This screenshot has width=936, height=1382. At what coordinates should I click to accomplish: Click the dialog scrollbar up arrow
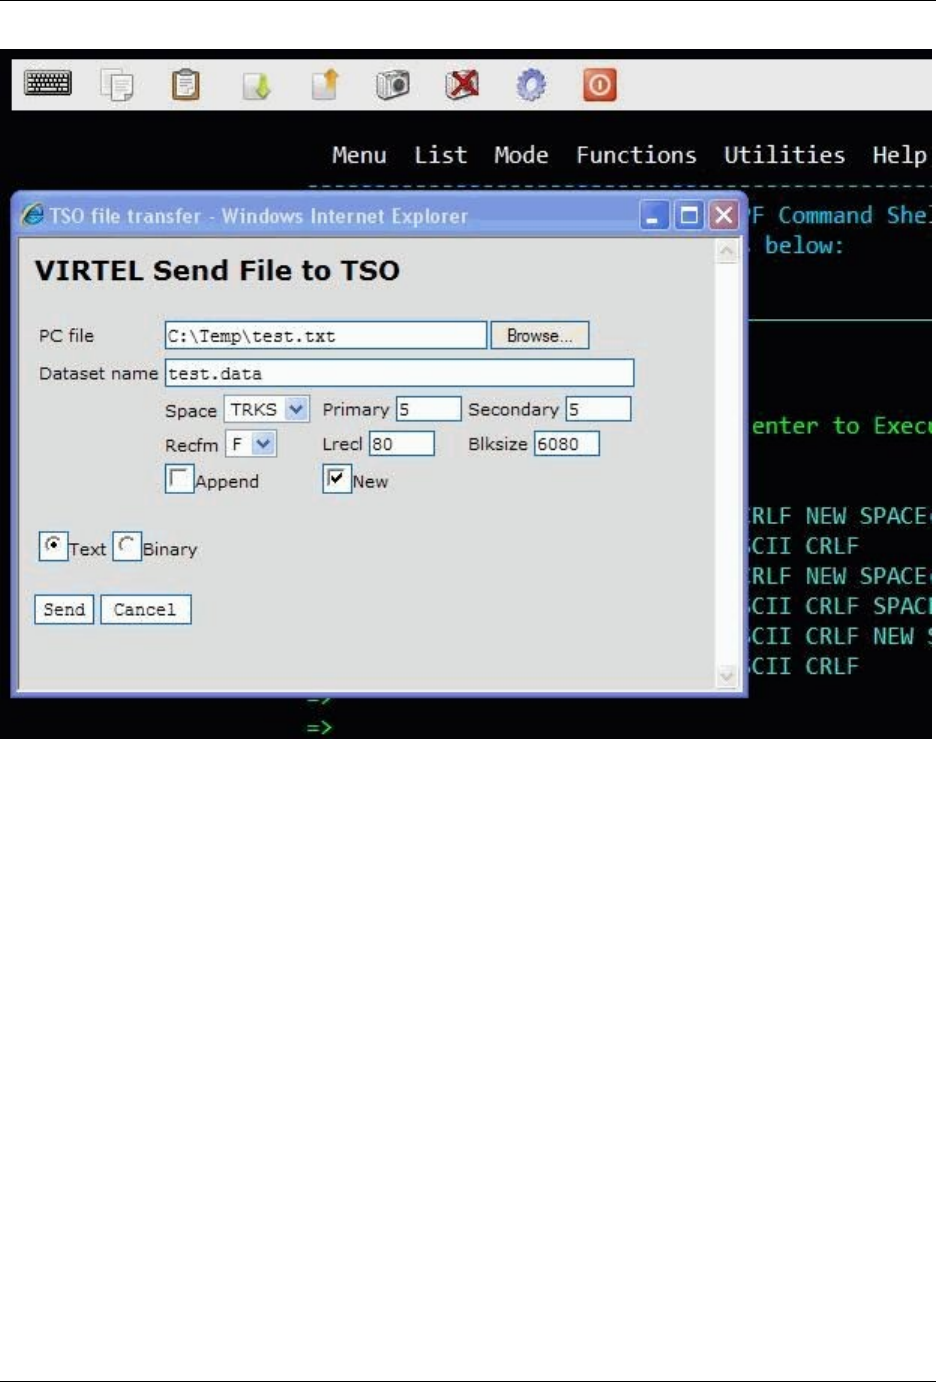coord(727,251)
